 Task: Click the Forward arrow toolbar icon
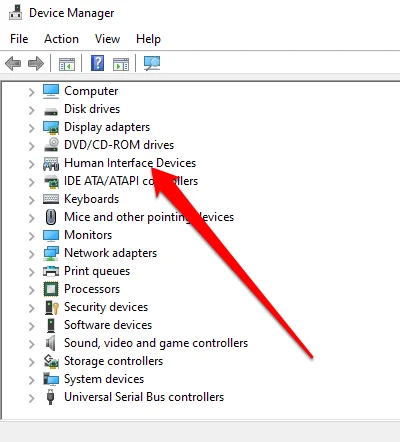(x=36, y=63)
